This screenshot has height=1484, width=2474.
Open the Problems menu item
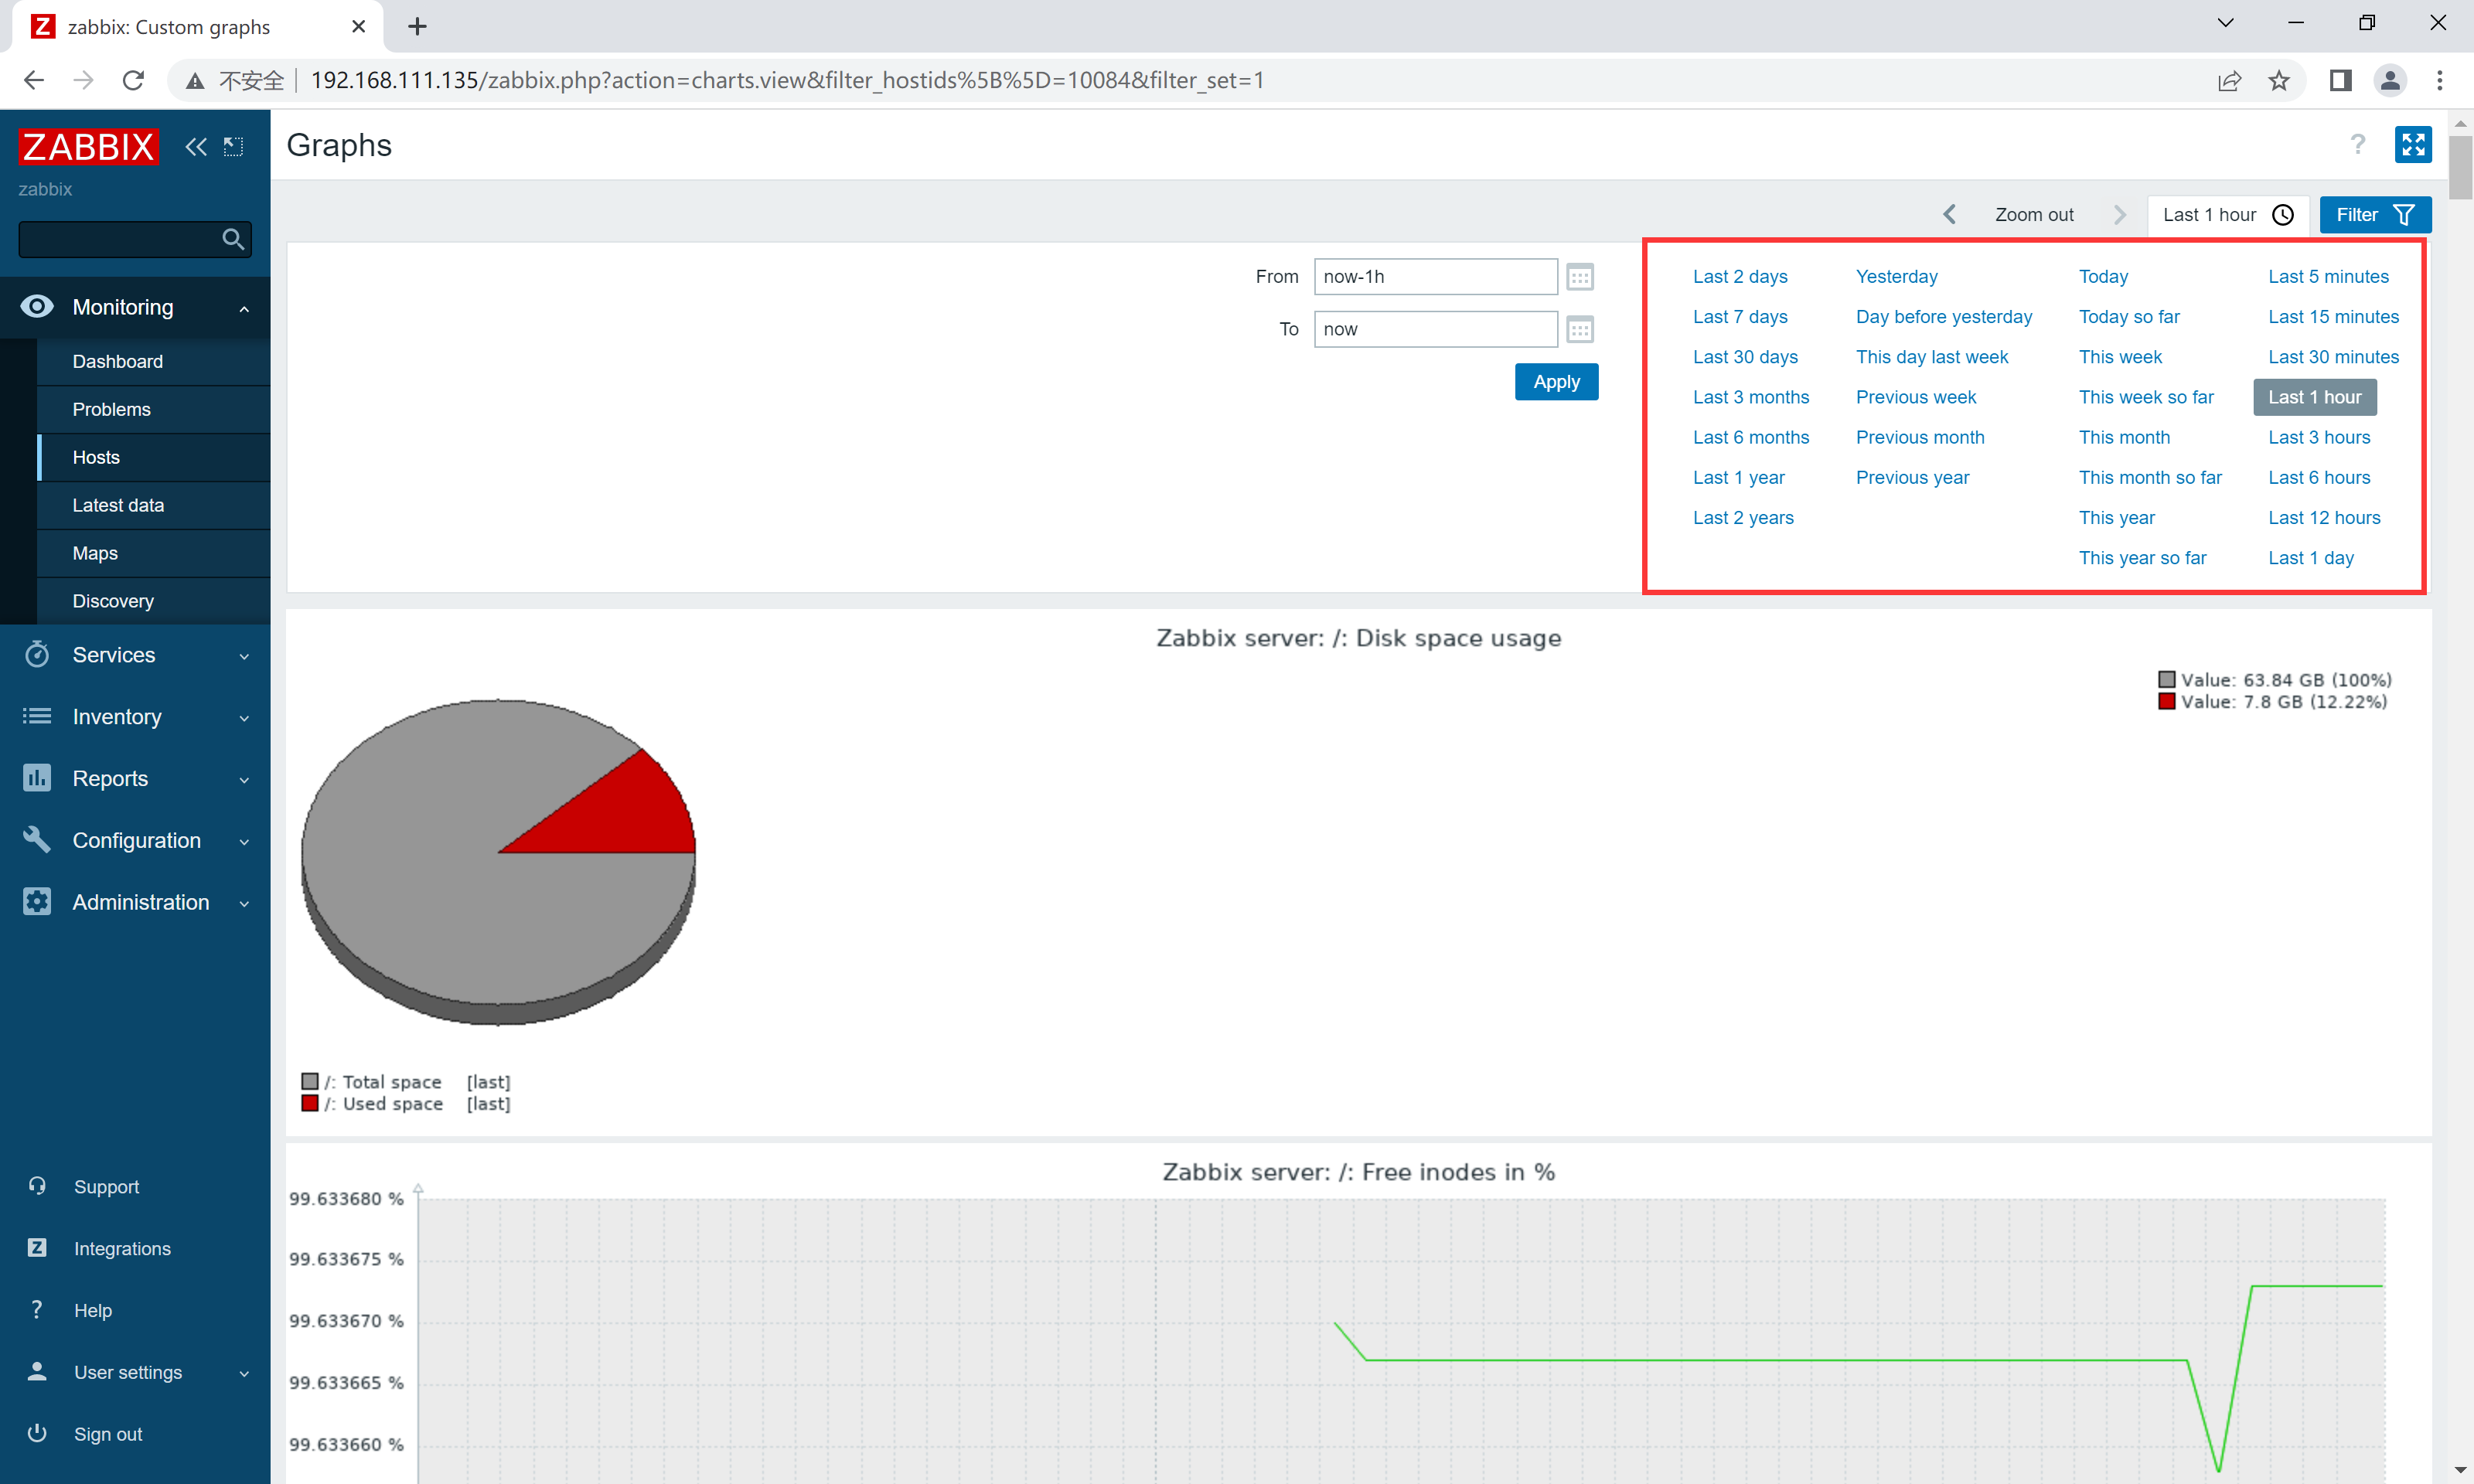pos(154,410)
